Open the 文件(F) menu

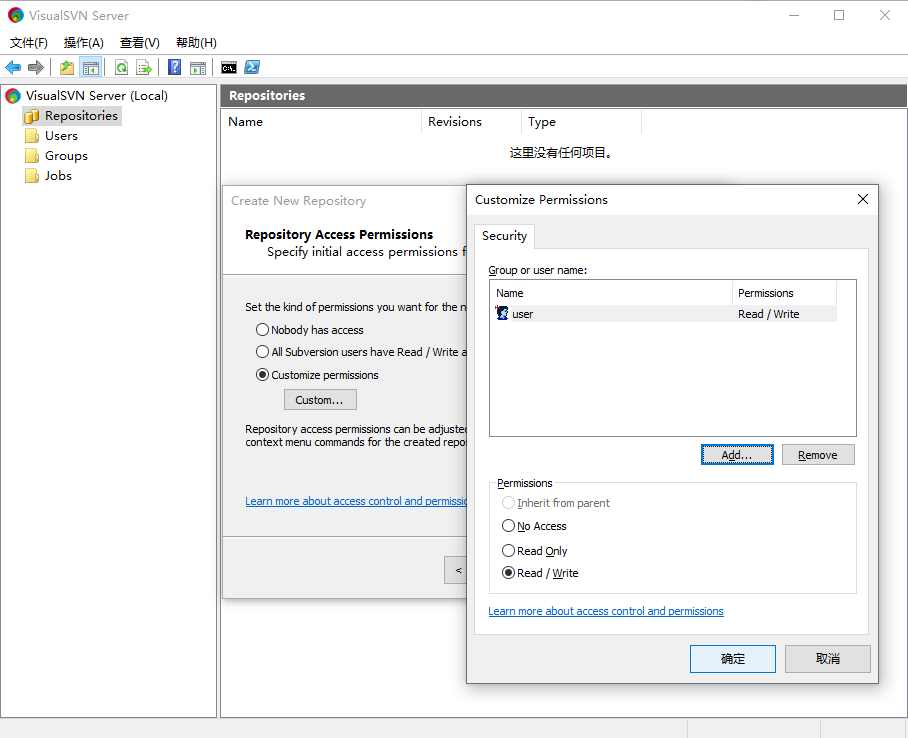(29, 43)
